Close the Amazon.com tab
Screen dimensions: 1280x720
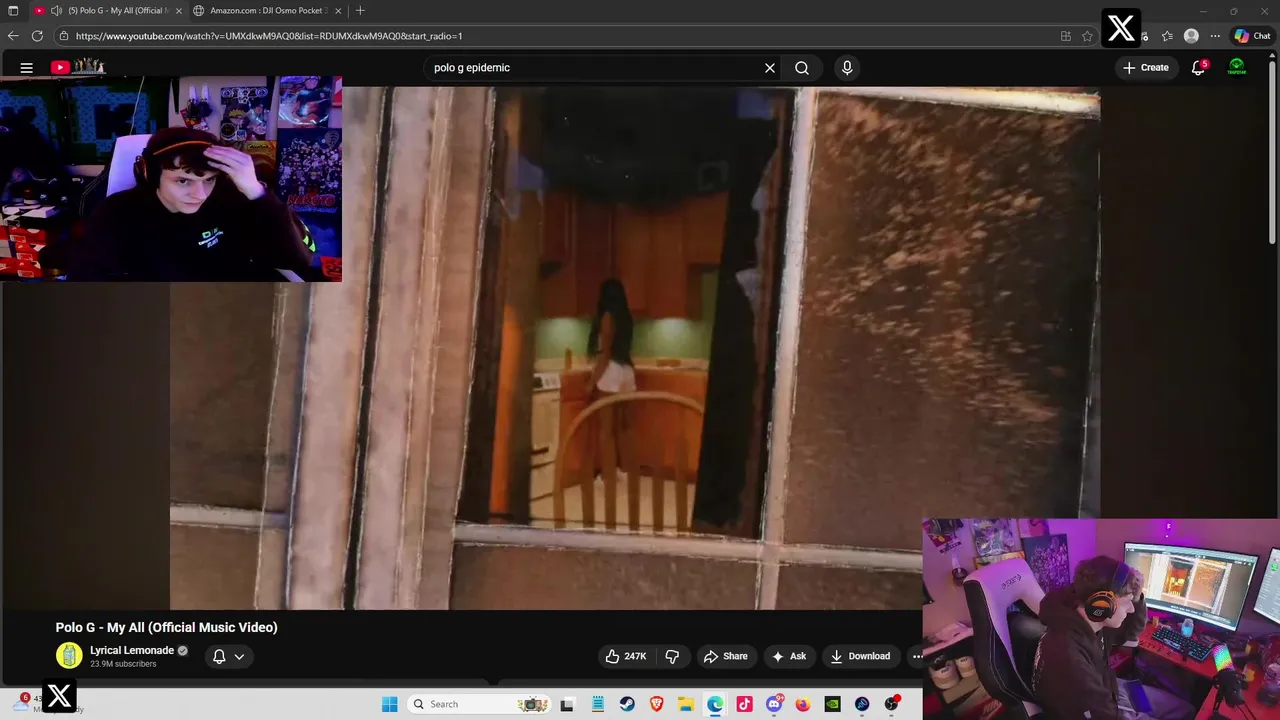point(338,11)
